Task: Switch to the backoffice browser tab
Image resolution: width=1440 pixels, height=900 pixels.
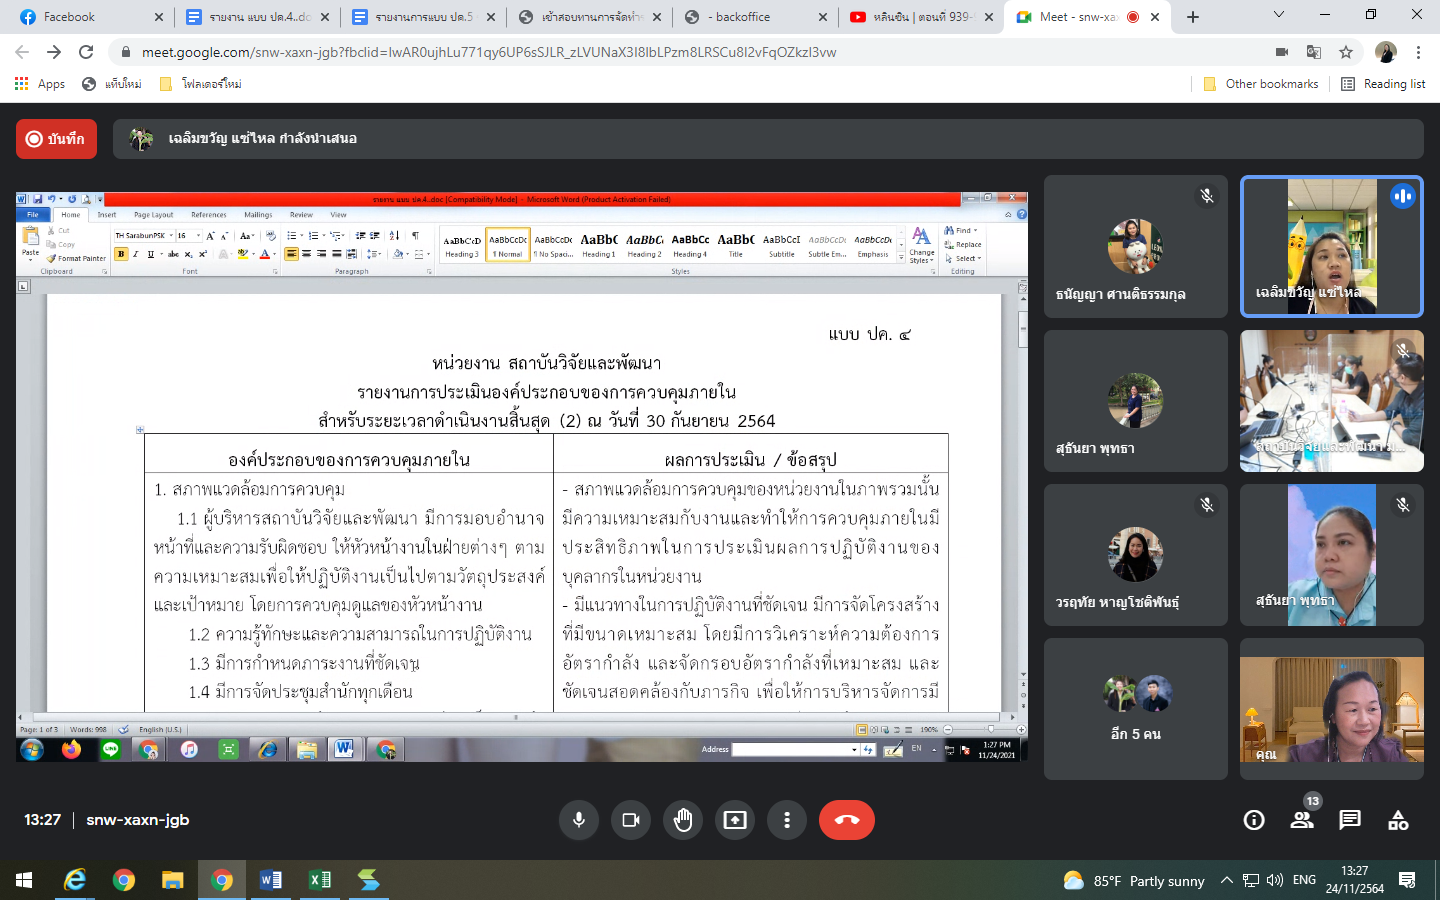Action: [752, 17]
